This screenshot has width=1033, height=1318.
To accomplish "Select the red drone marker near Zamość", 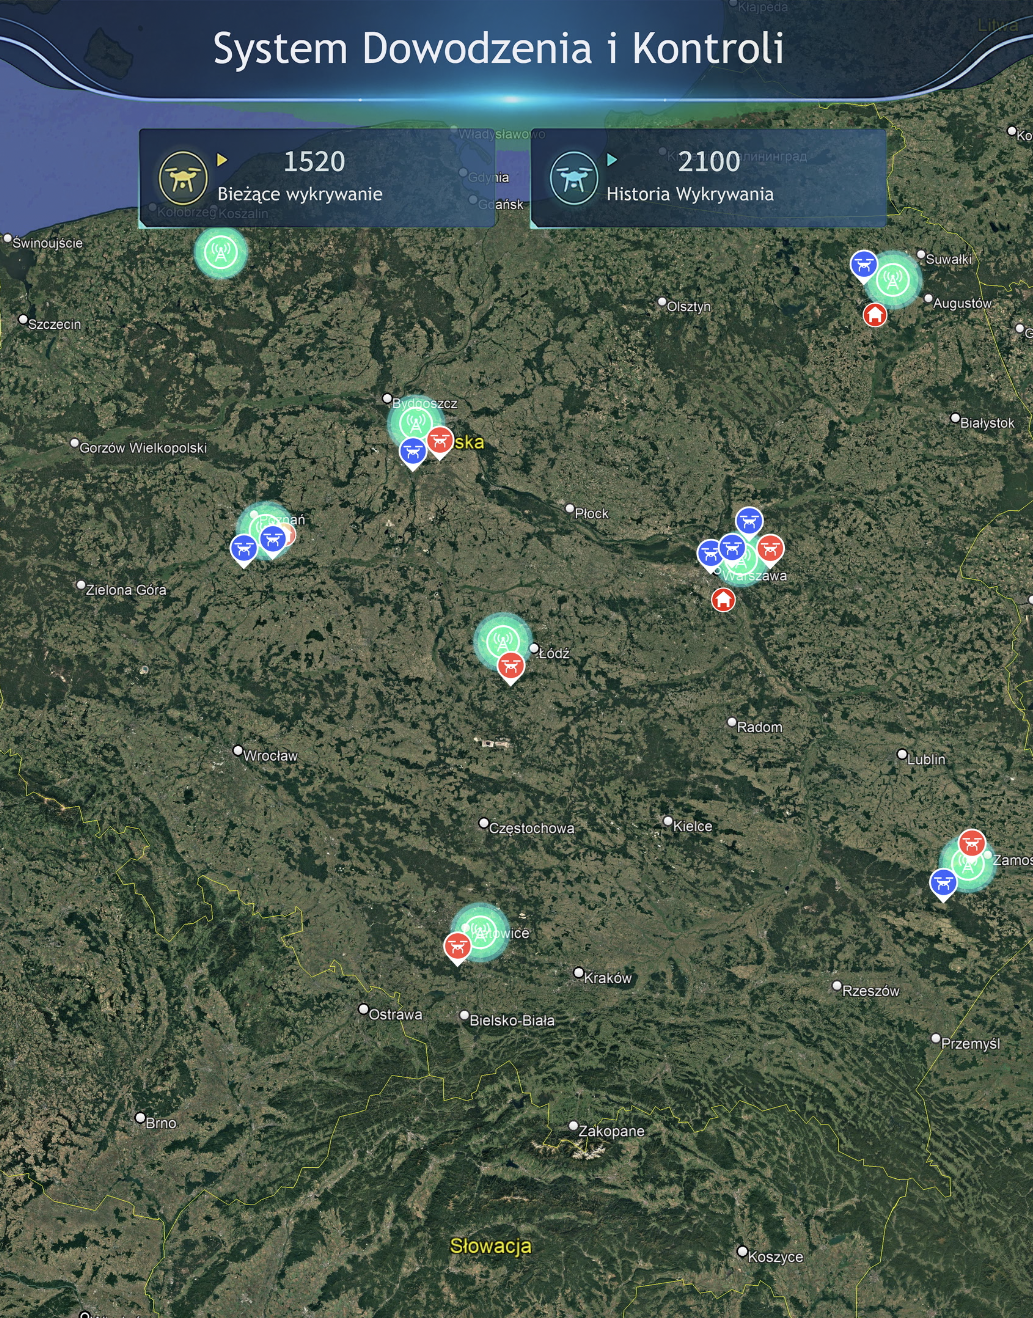I will (971, 843).
